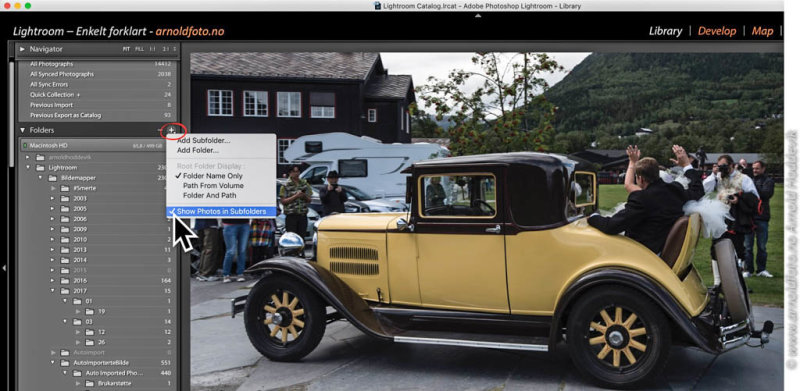Click the 2009 folder icon
The image size is (800, 391).
click(x=65, y=229)
